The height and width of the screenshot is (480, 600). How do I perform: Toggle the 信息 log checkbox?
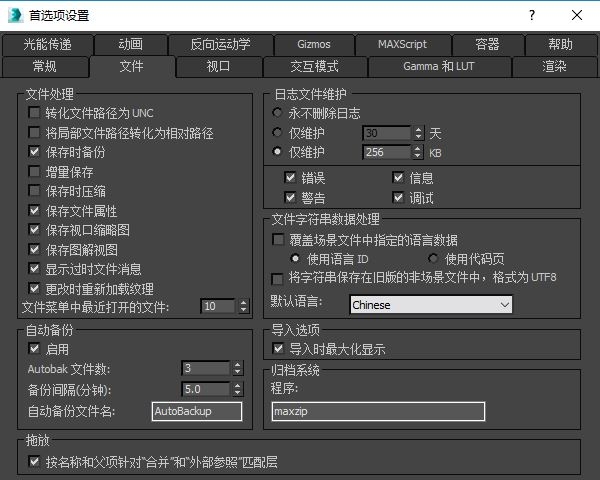[x=398, y=178]
